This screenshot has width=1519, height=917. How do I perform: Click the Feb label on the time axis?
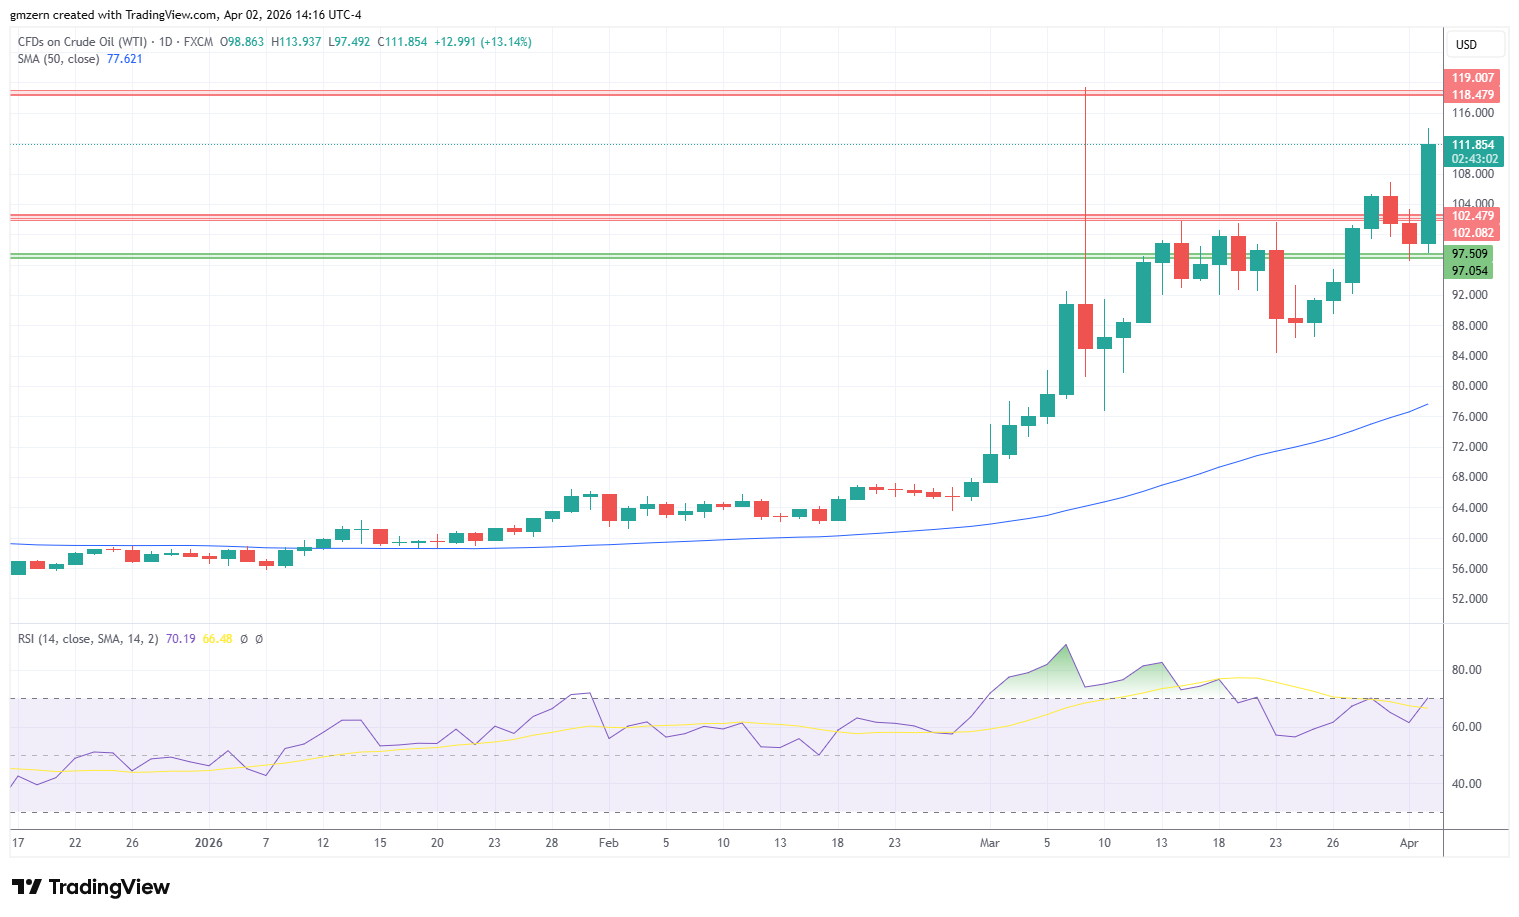pos(609,843)
